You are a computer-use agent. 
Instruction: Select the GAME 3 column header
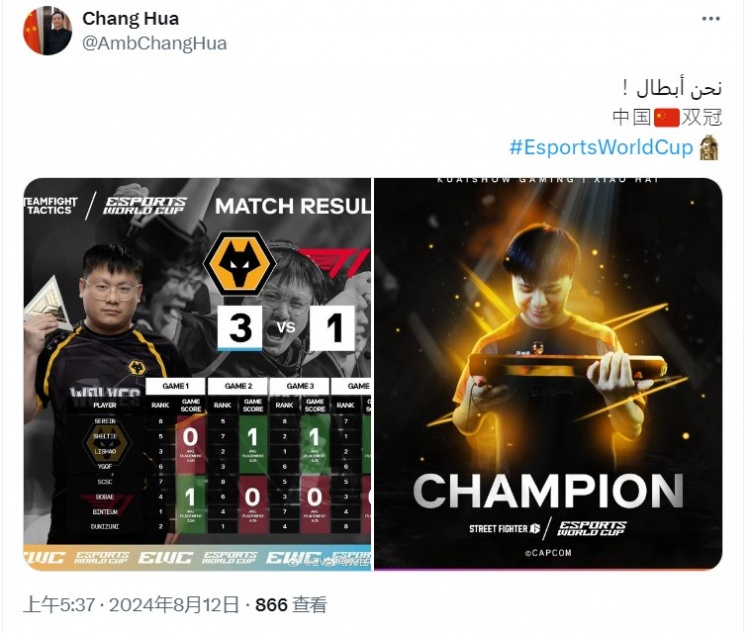[x=300, y=386]
